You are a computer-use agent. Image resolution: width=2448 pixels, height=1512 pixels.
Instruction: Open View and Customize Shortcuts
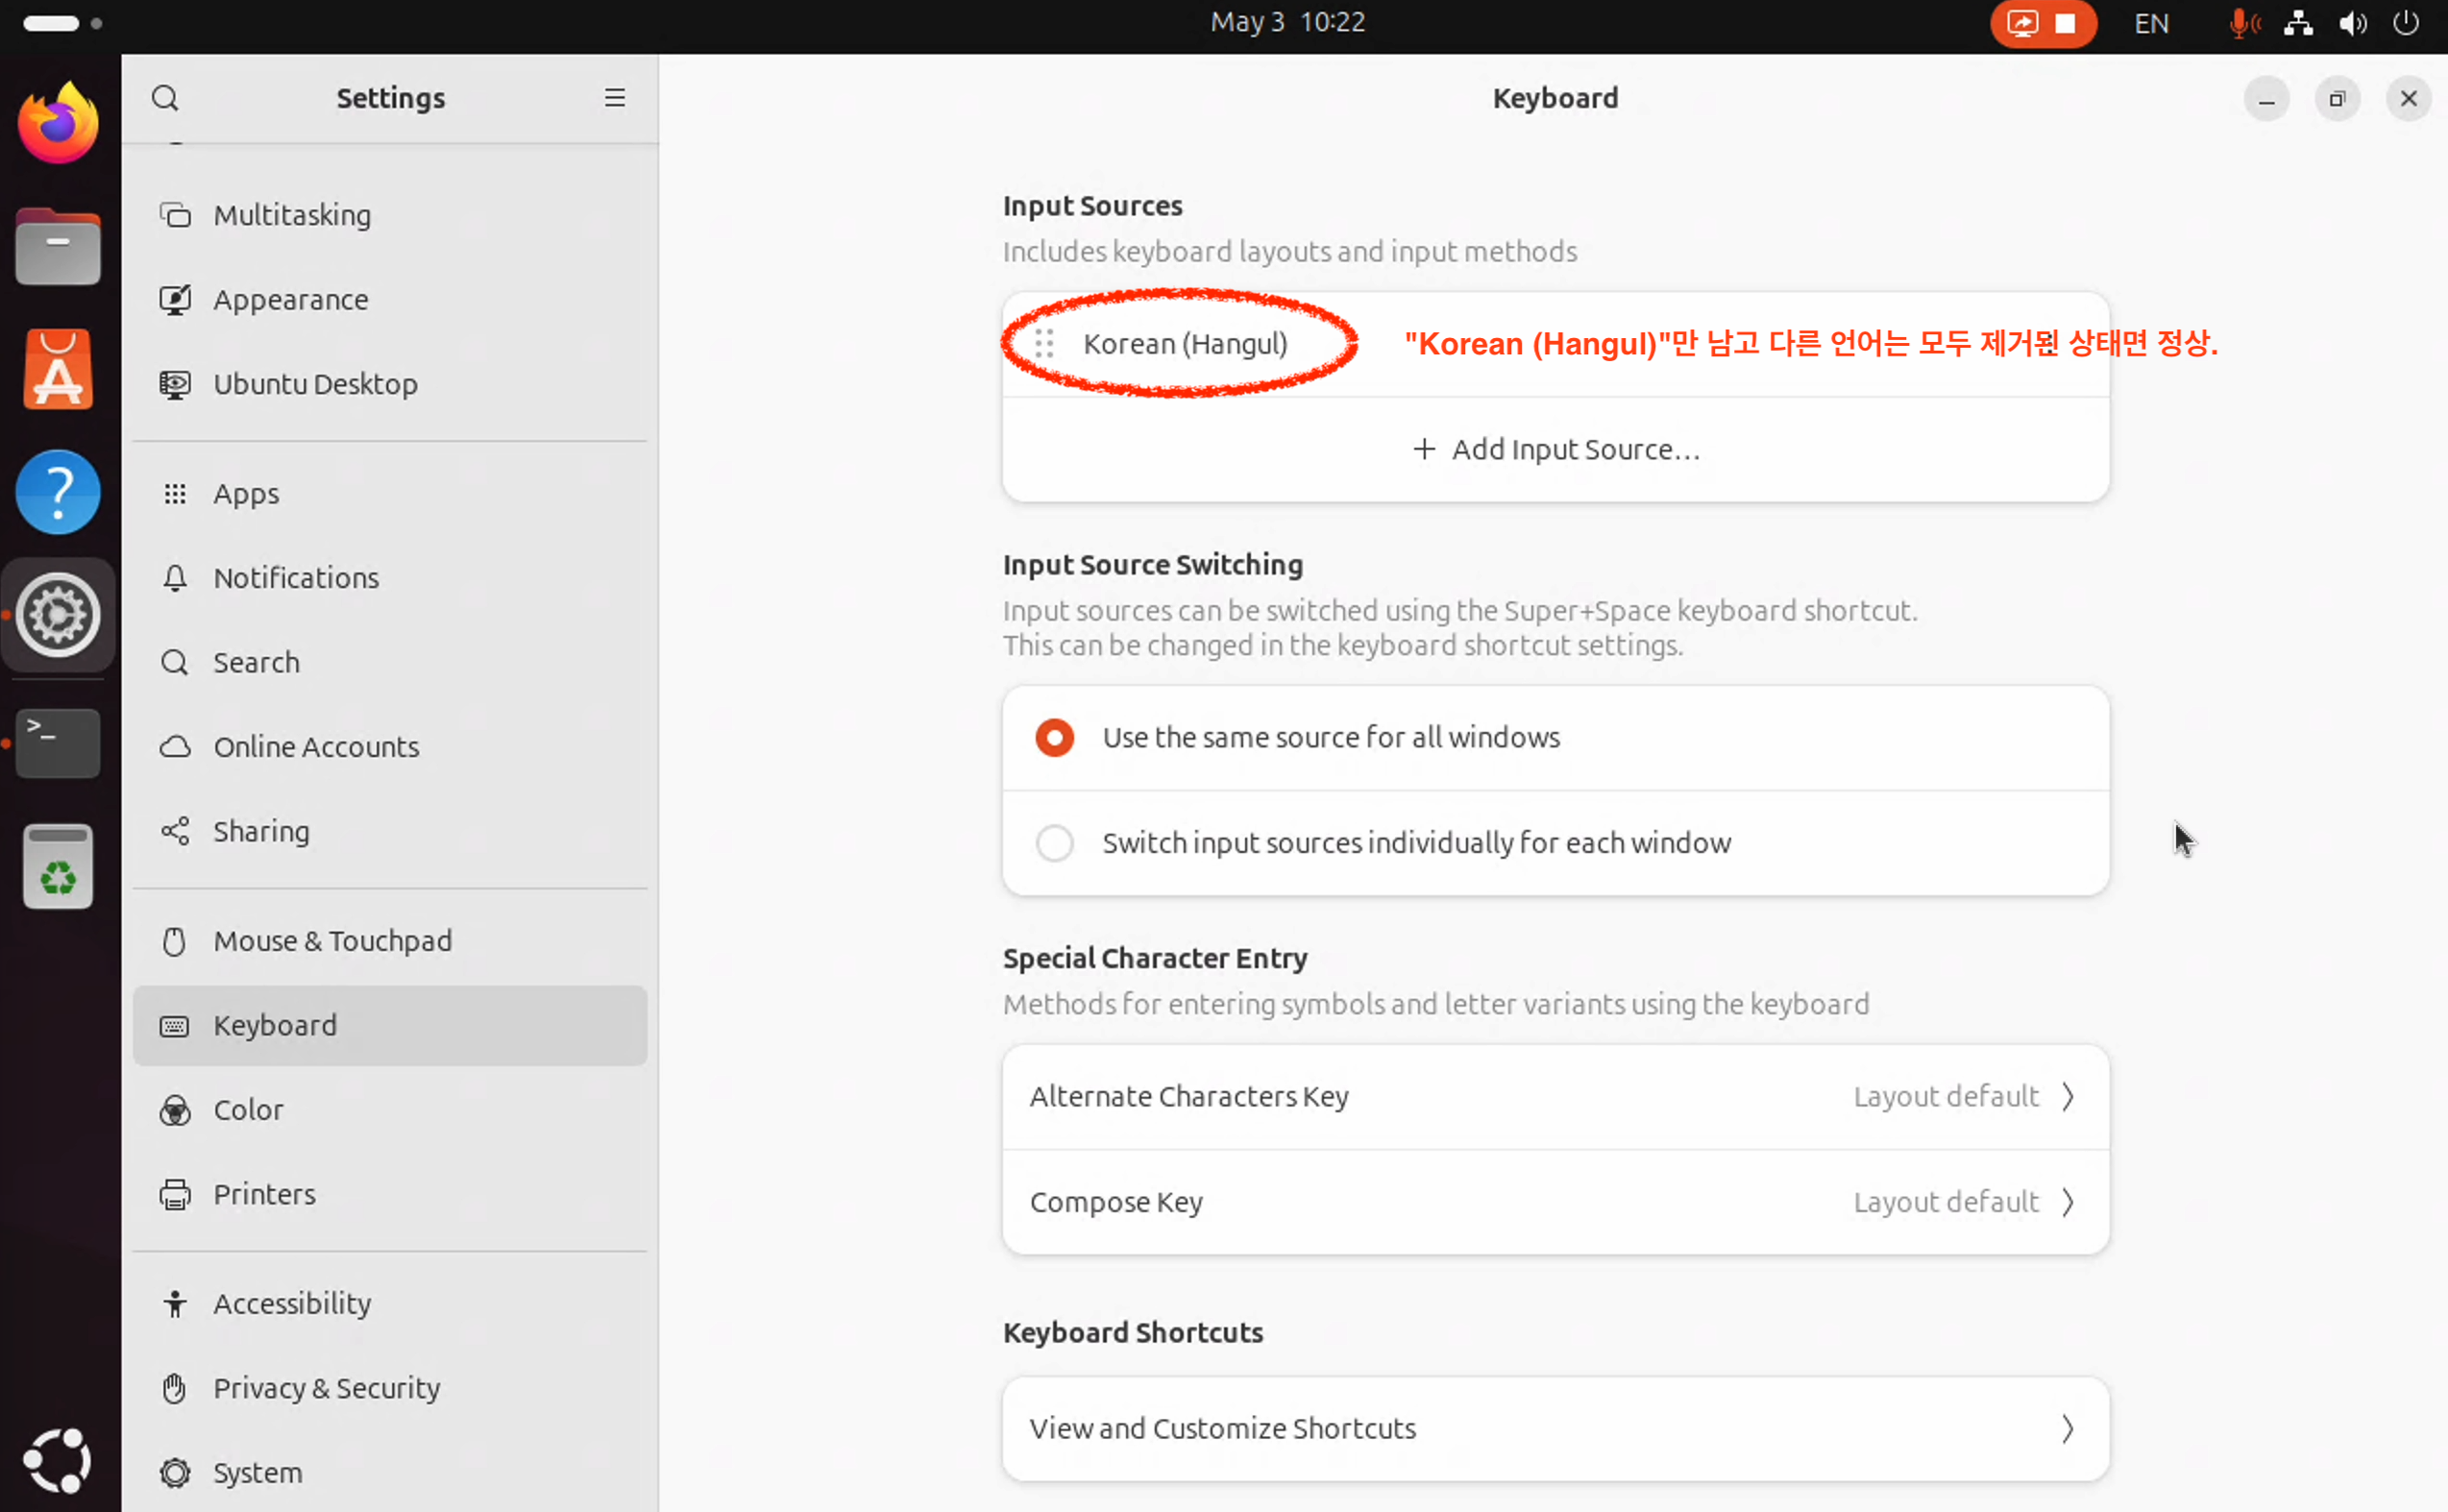[x=1555, y=1428]
